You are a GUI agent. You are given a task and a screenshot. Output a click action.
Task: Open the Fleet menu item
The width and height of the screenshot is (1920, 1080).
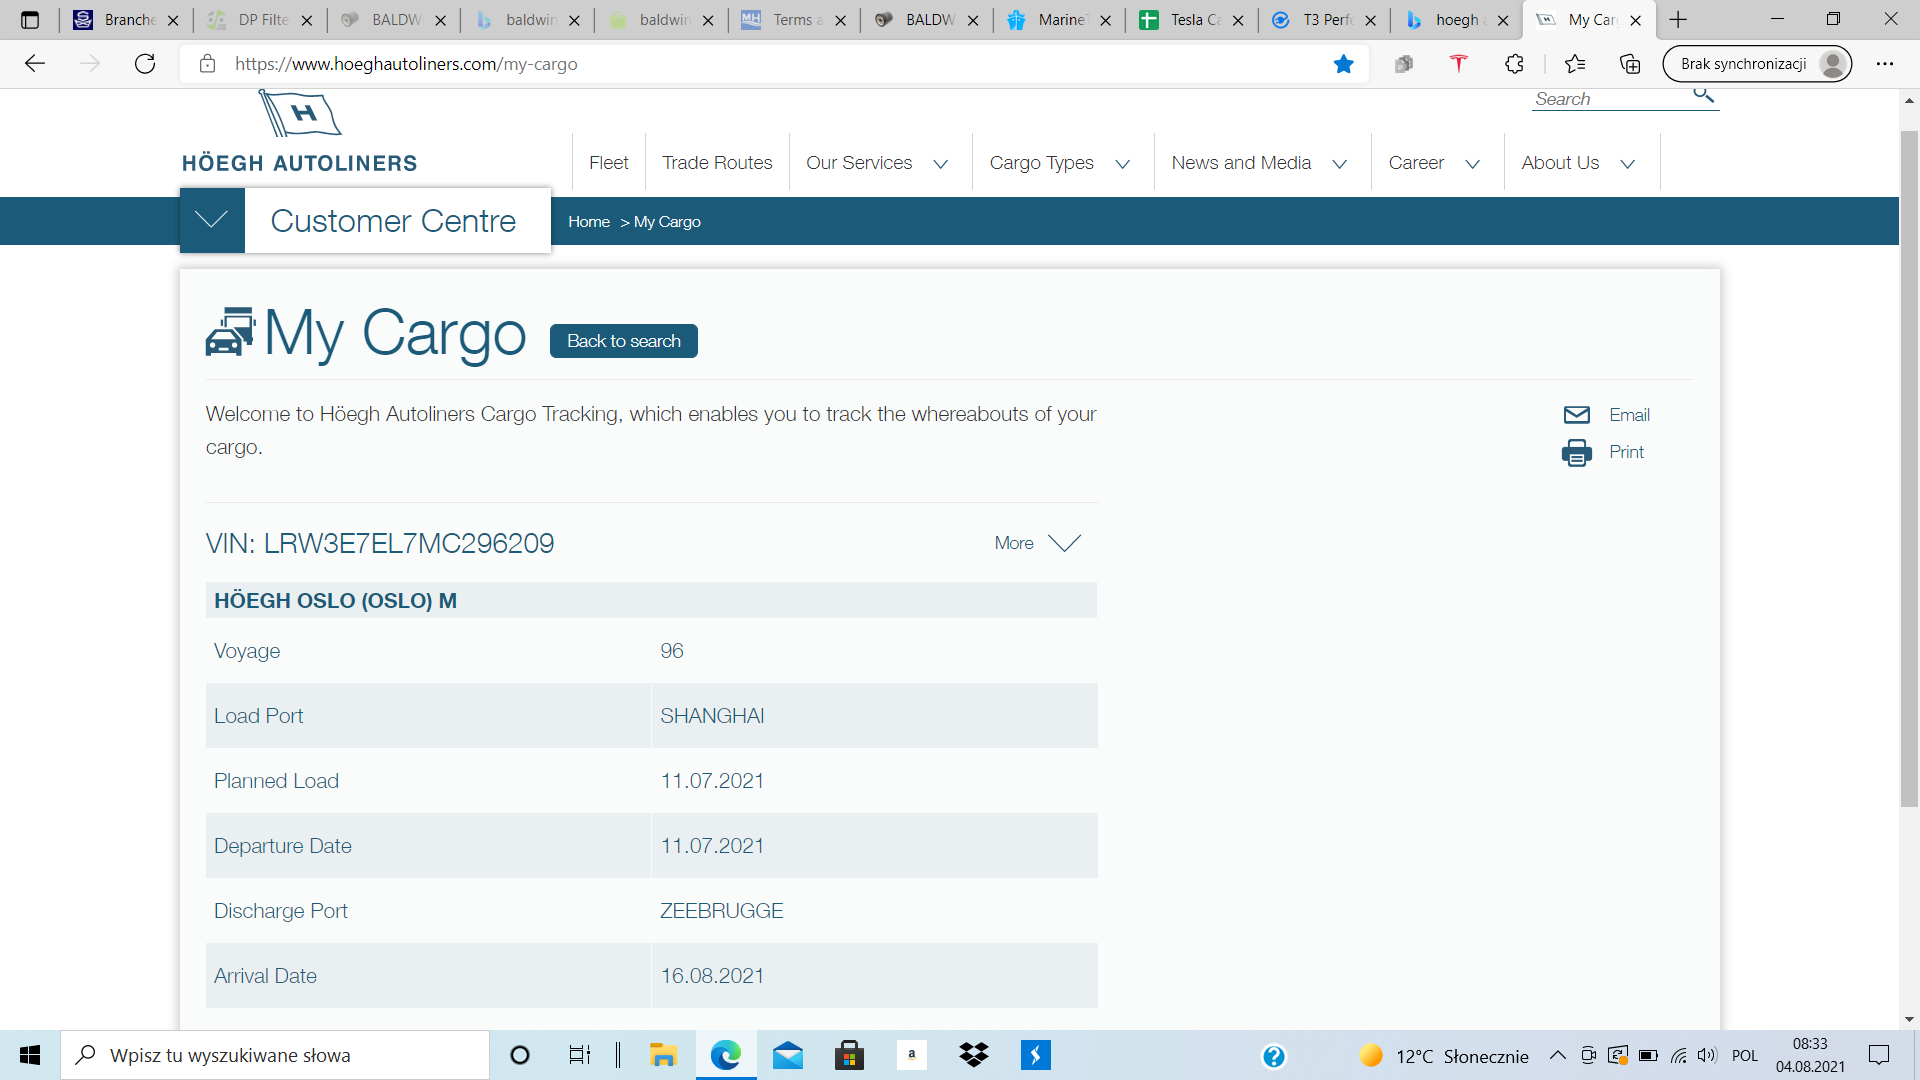608,163
